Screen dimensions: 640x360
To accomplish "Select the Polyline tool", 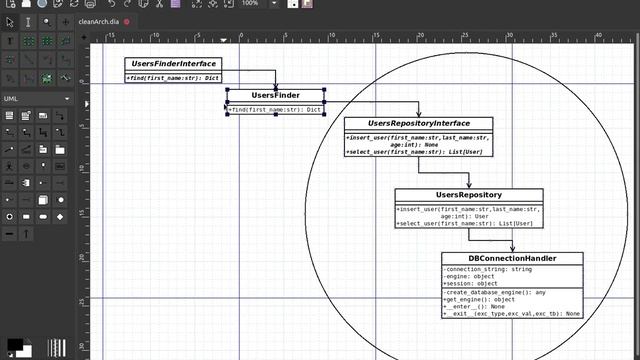I will point(9,78).
